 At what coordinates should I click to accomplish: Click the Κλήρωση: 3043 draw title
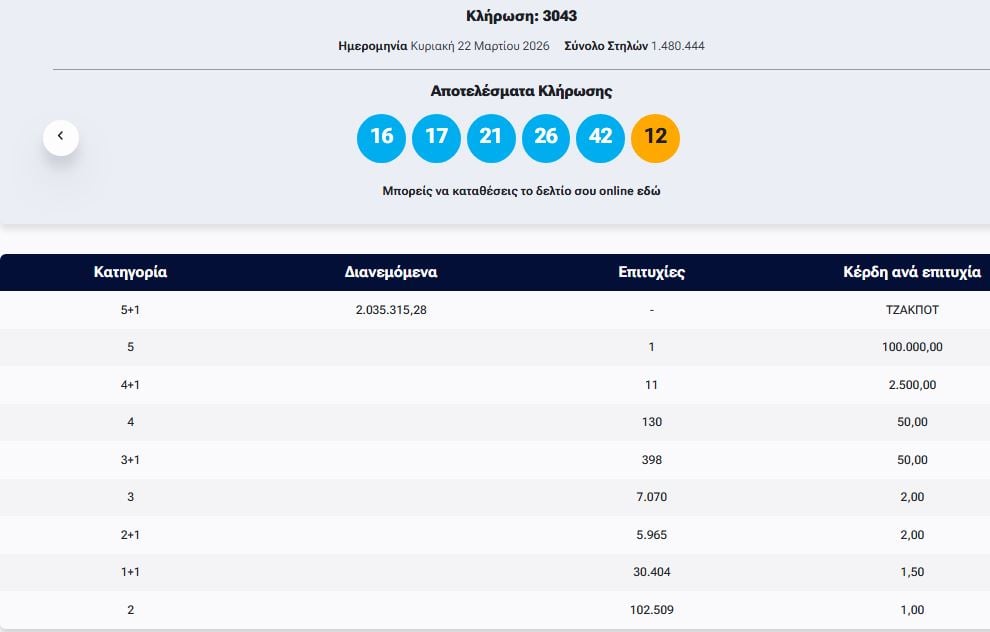[x=521, y=16]
